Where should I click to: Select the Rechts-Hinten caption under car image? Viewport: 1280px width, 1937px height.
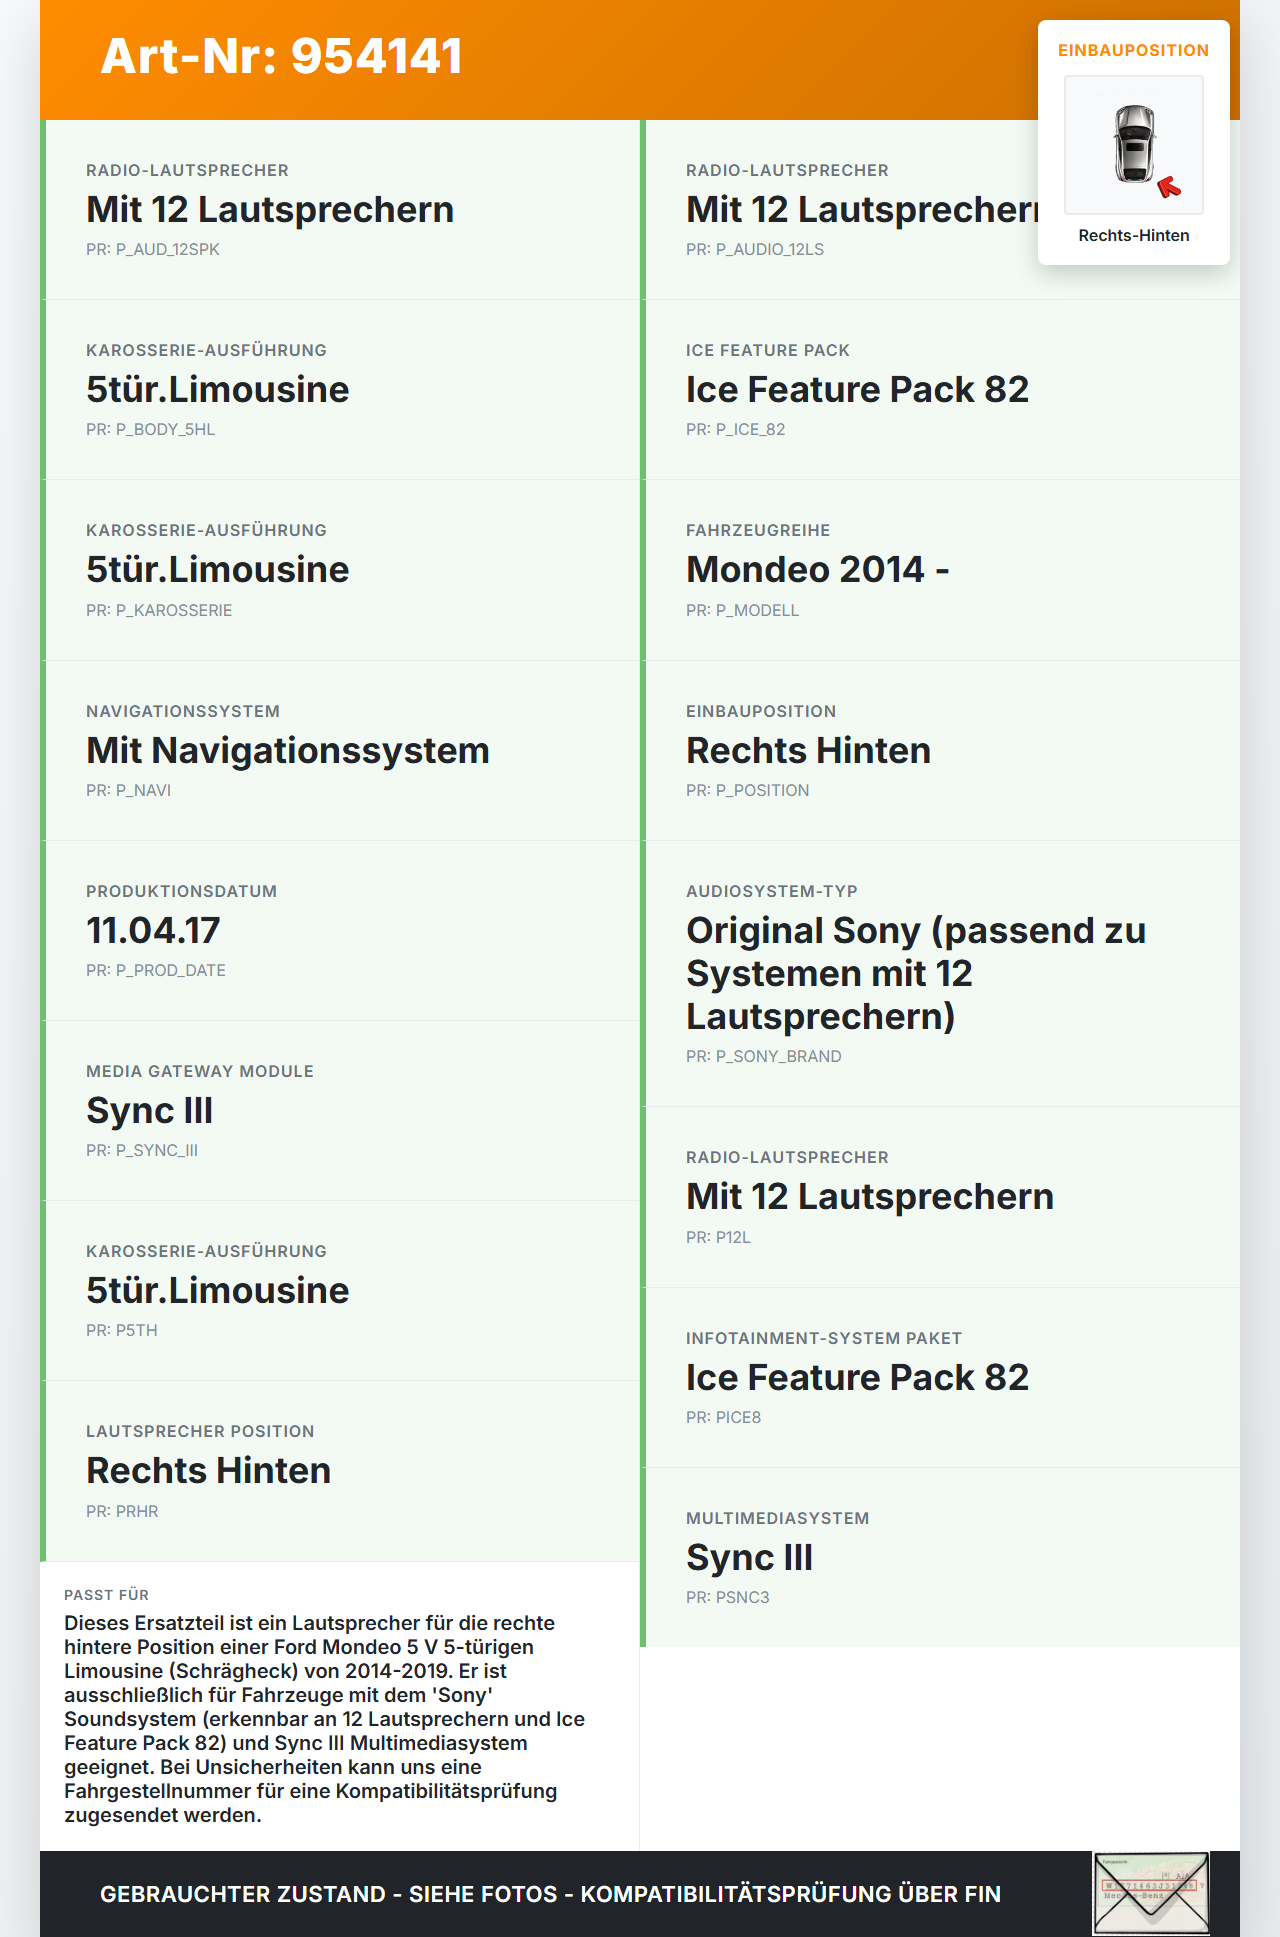click(x=1134, y=235)
